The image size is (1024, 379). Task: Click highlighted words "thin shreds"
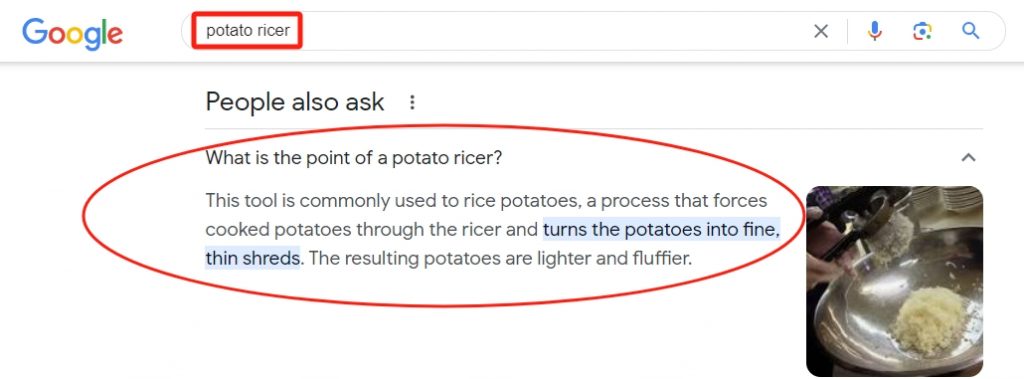tap(253, 258)
